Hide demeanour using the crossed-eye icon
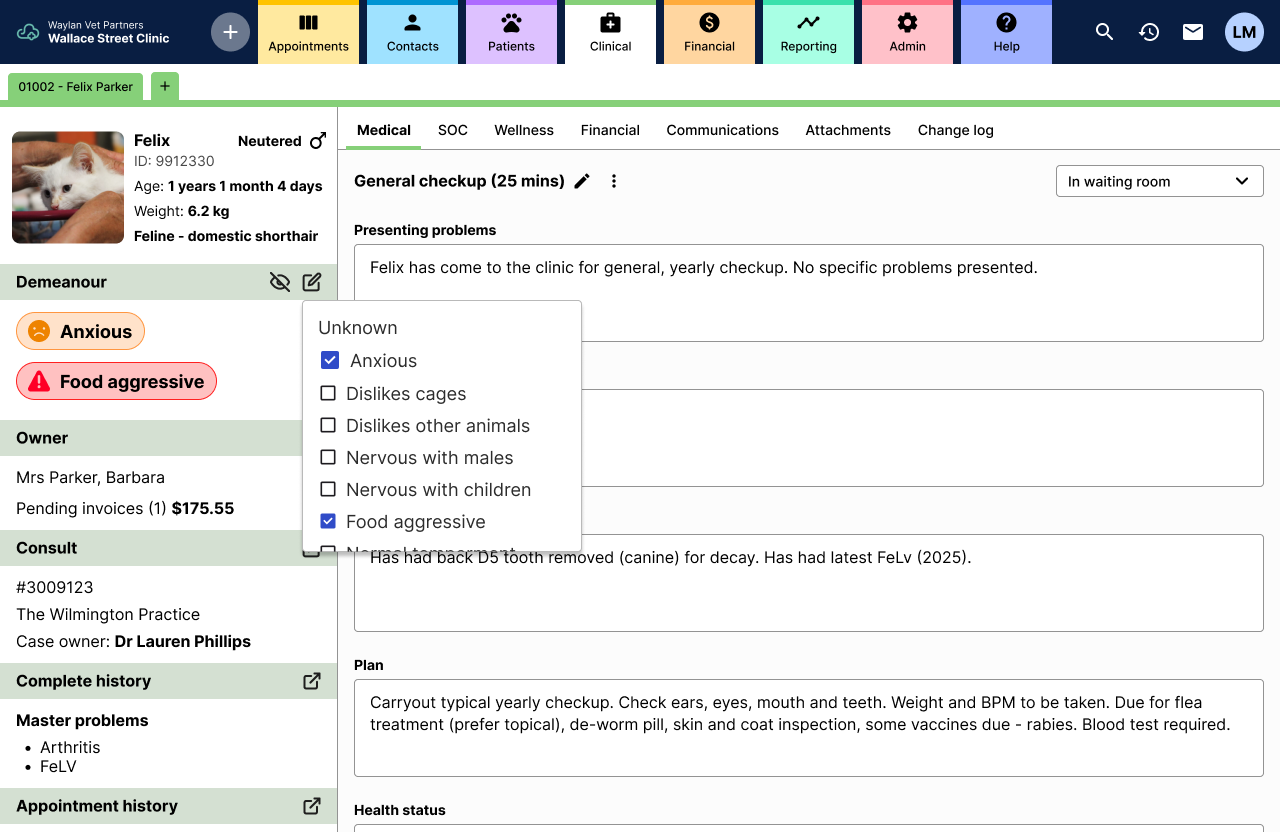Viewport: 1280px width, 832px height. pos(280,282)
